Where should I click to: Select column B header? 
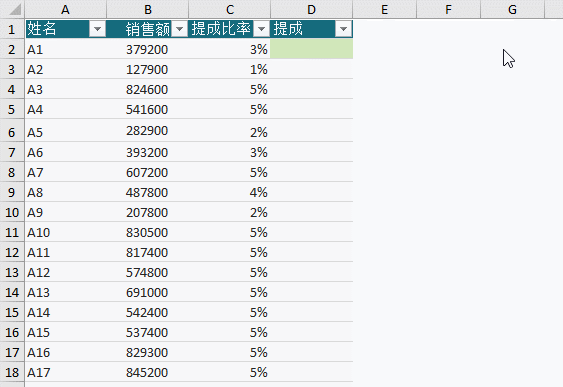coord(148,9)
